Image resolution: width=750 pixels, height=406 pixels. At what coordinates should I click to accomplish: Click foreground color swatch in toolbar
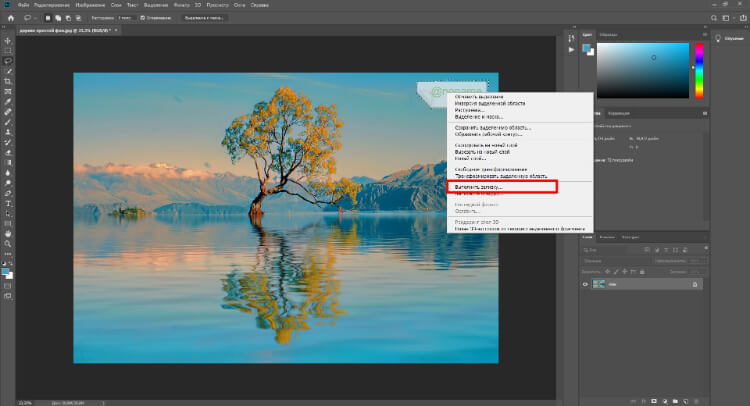pos(5,272)
